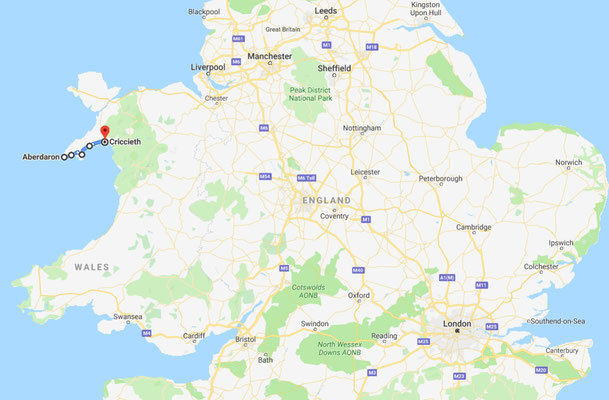The width and height of the screenshot is (609, 400).
Task: Click the M54 motorway shield icon
Action: coord(265,177)
